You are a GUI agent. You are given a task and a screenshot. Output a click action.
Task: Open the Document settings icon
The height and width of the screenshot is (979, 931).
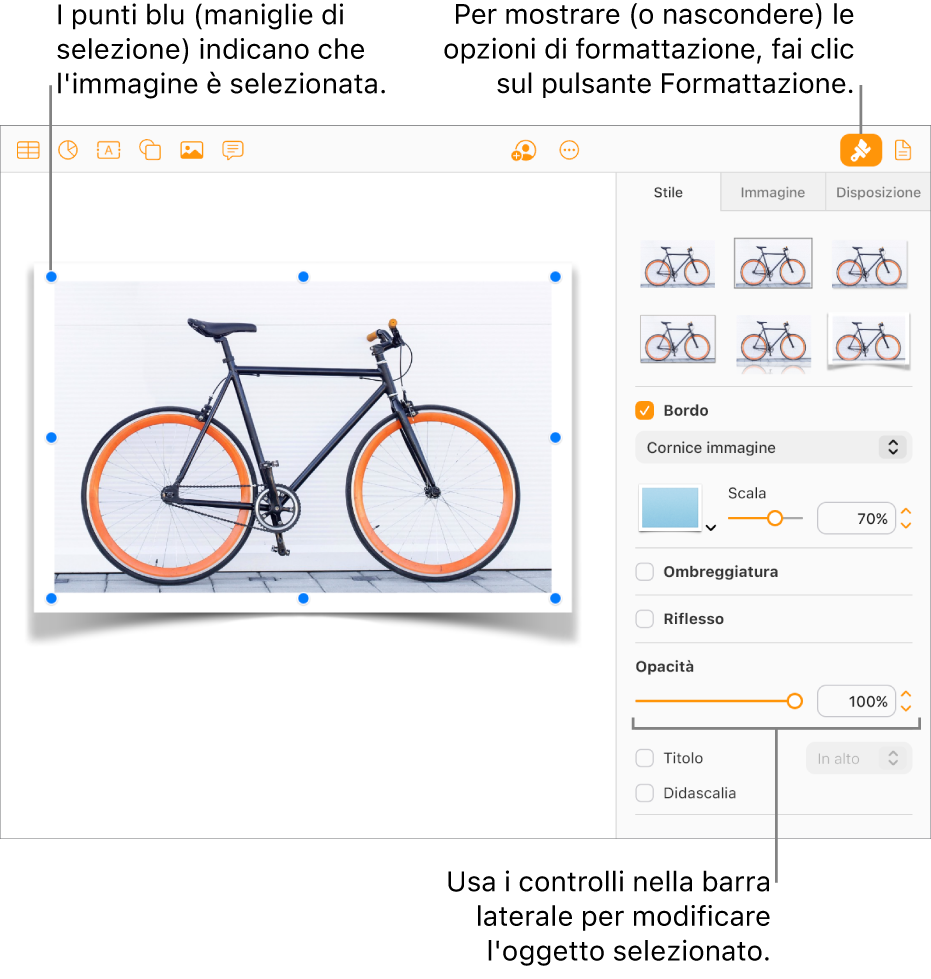(x=903, y=150)
